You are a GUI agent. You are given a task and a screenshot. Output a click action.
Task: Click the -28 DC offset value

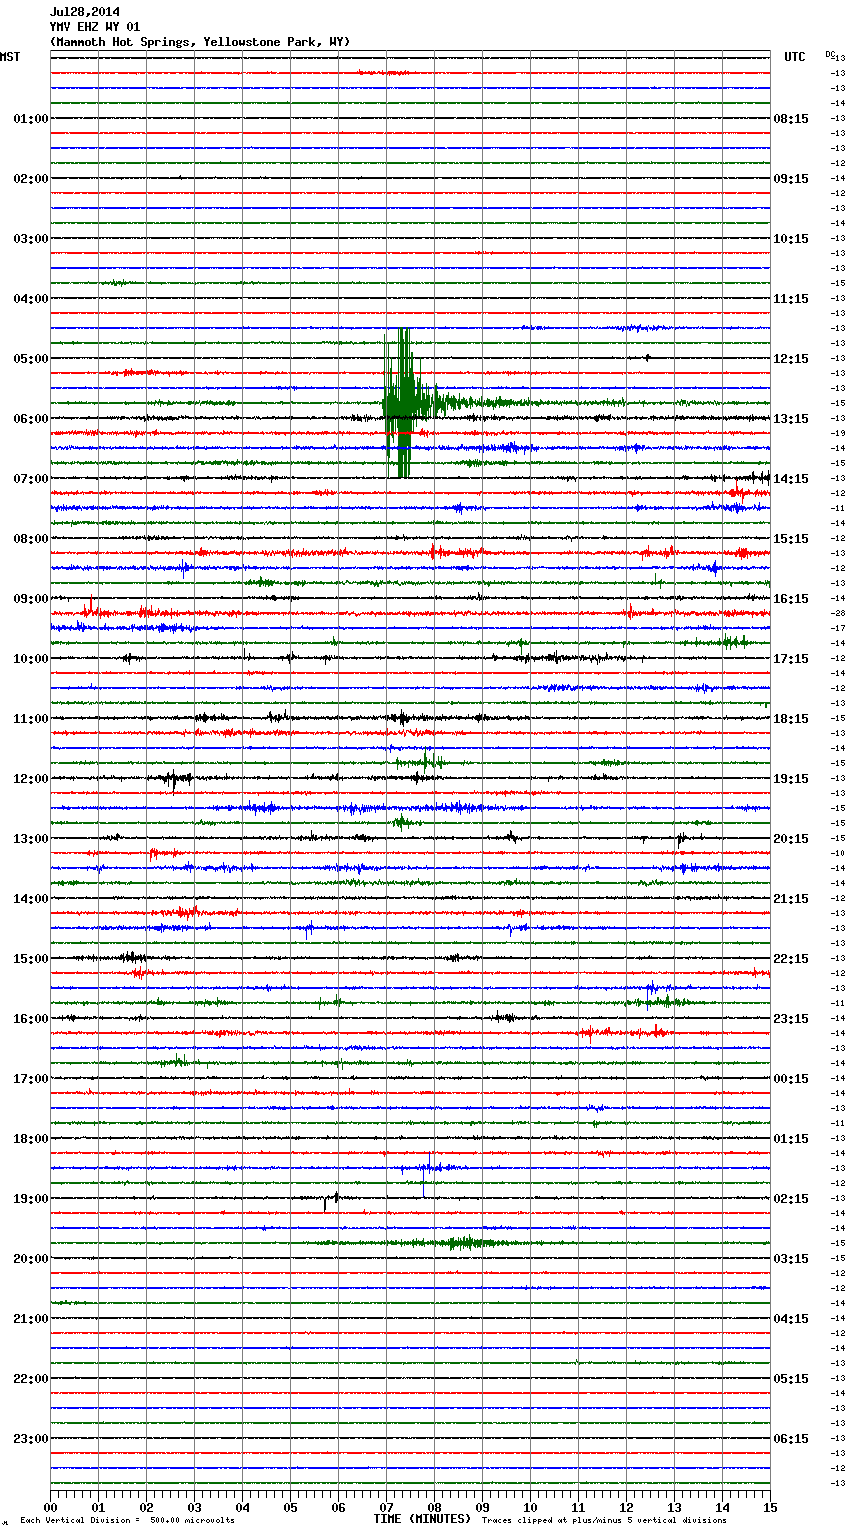(838, 613)
